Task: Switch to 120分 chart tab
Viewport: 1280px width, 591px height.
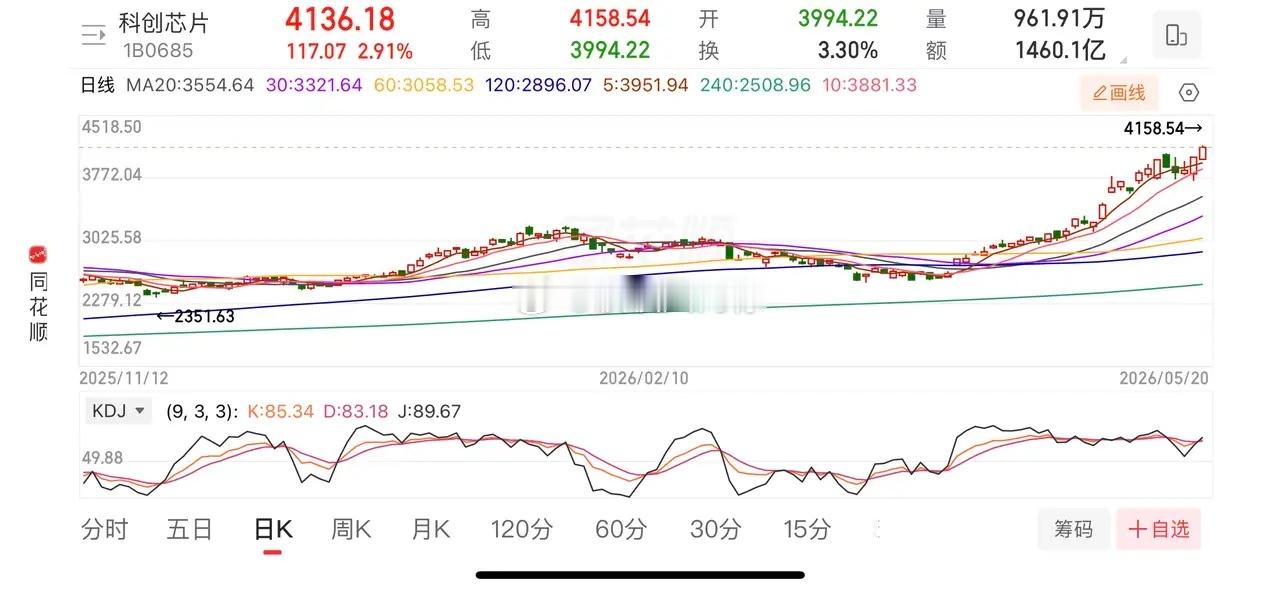Action: tap(521, 529)
